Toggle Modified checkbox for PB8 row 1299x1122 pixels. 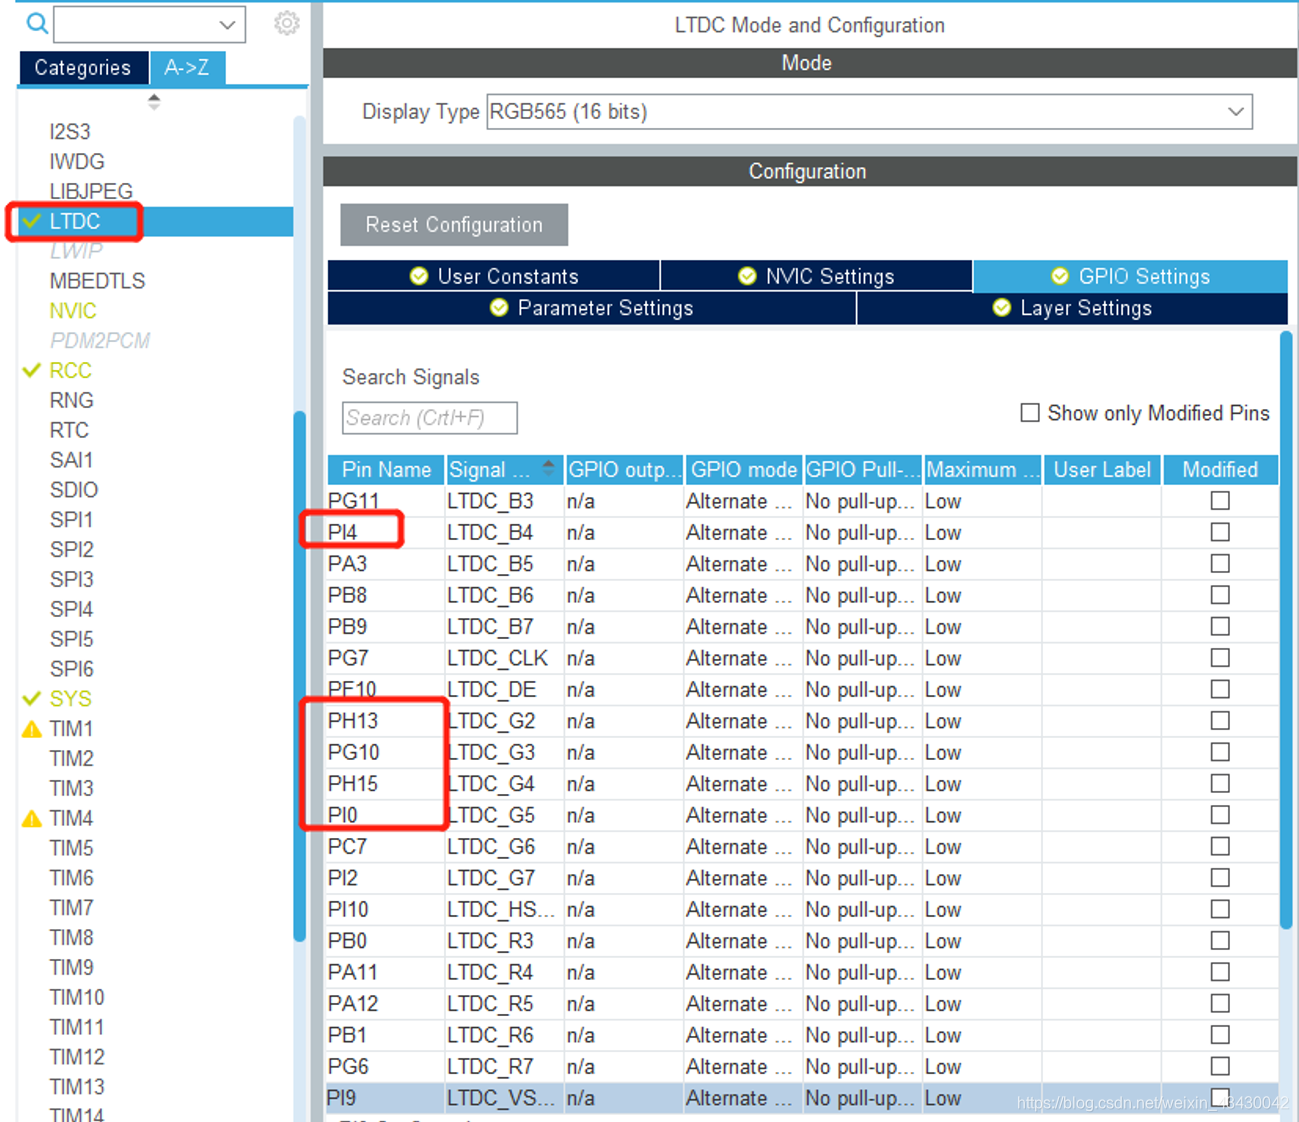pos(1220,595)
